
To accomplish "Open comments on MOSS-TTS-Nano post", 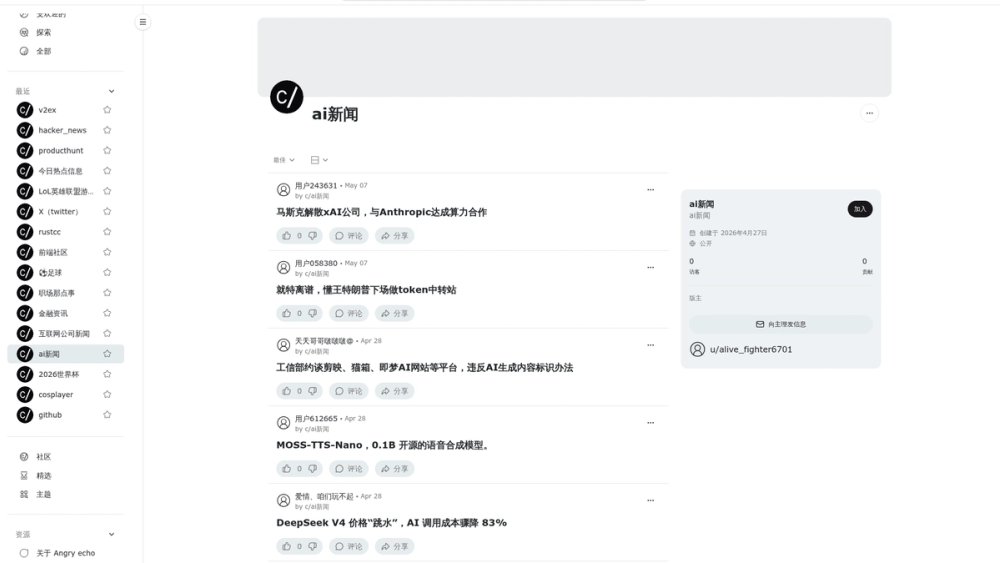I will pos(349,469).
